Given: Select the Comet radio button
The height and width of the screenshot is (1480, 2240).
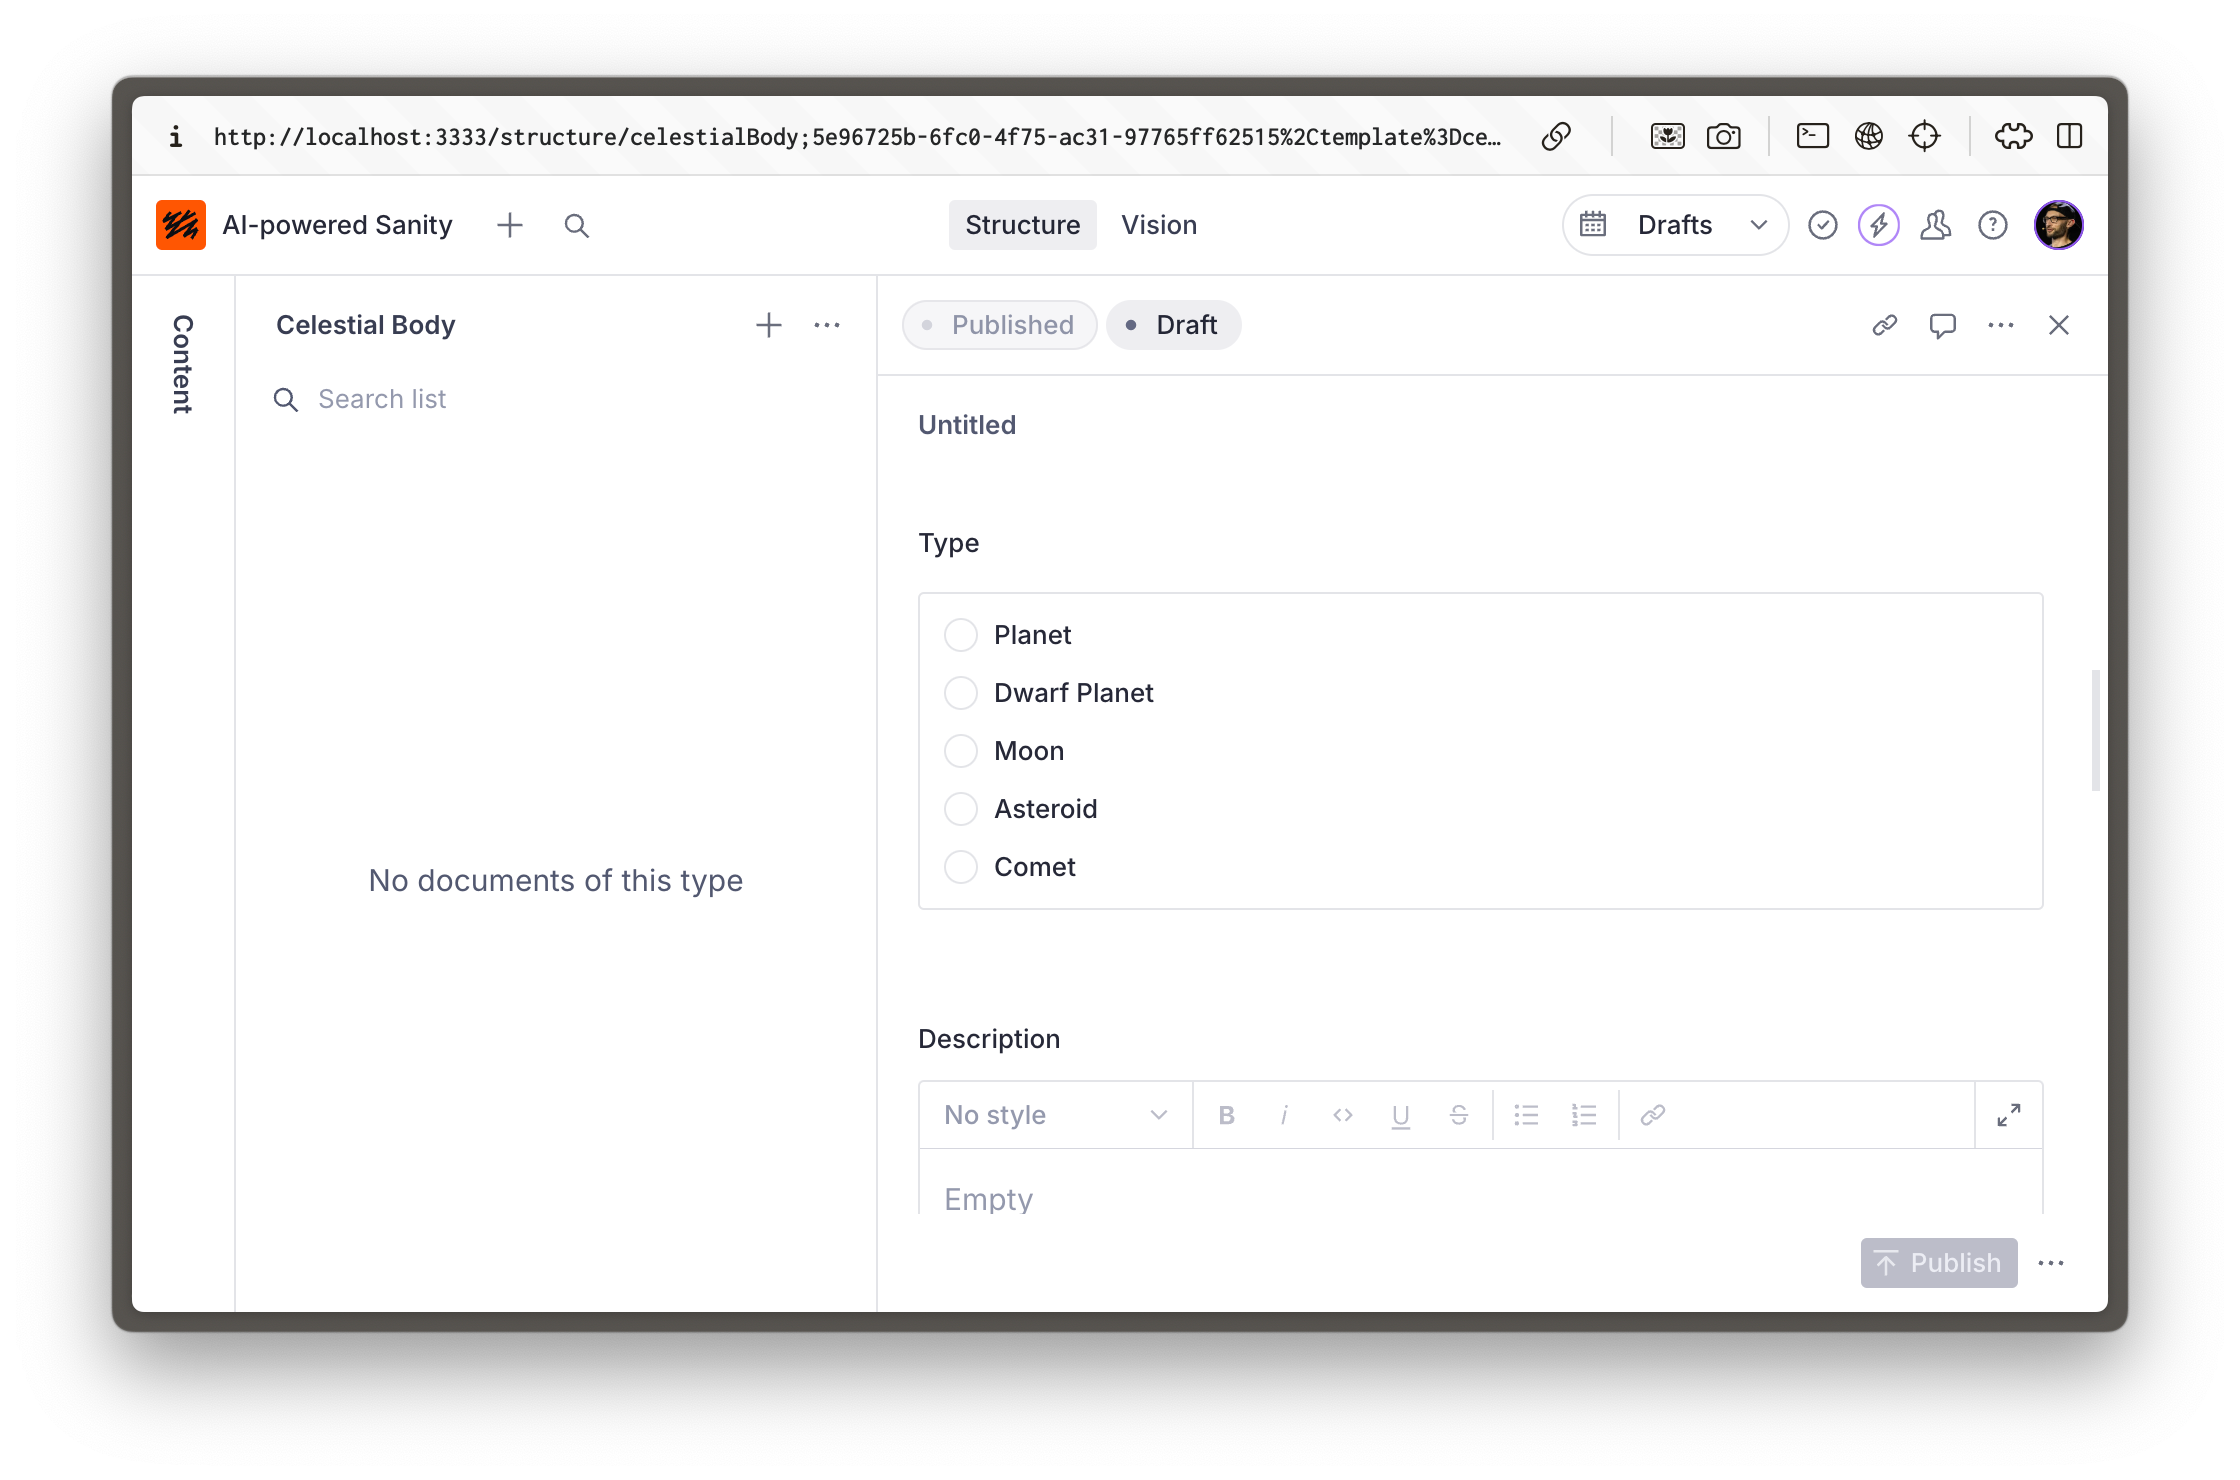Looking at the screenshot, I should click(961, 867).
